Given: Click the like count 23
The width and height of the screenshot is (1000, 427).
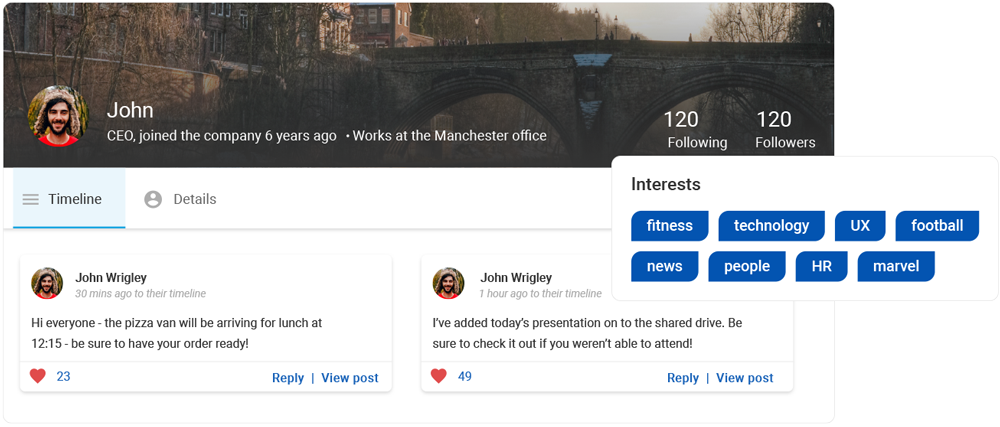Looking at the screenshot, I should point(63,377).
